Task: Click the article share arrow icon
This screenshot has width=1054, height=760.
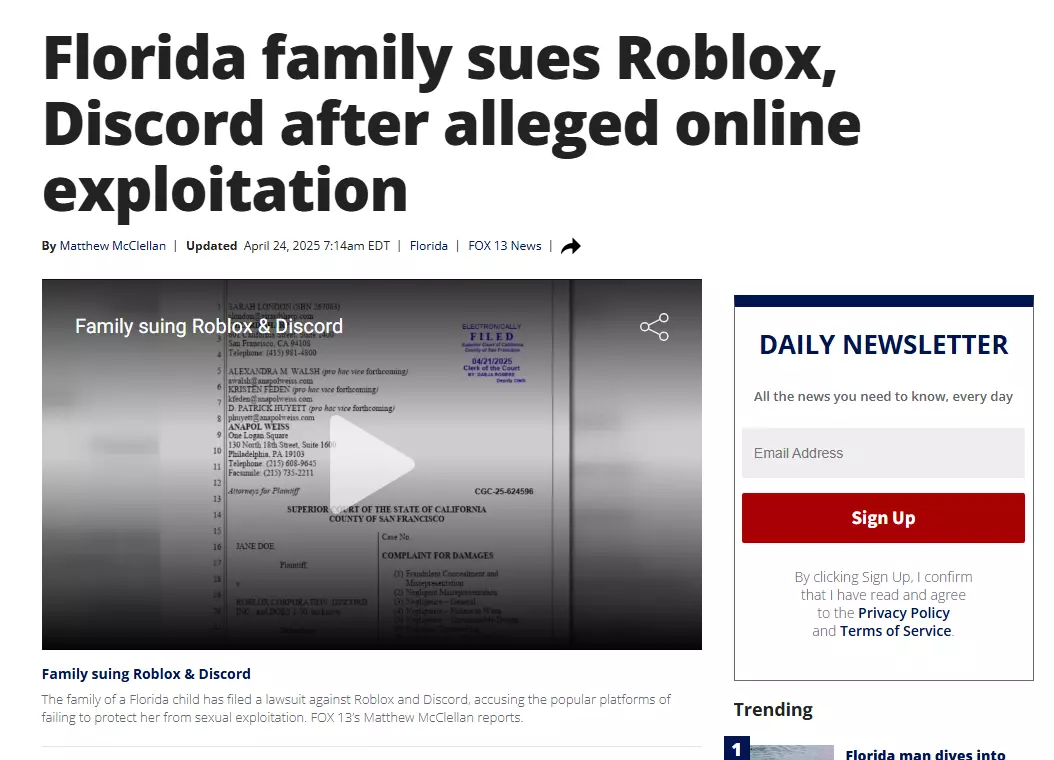Action: click(x=571, y=247)
